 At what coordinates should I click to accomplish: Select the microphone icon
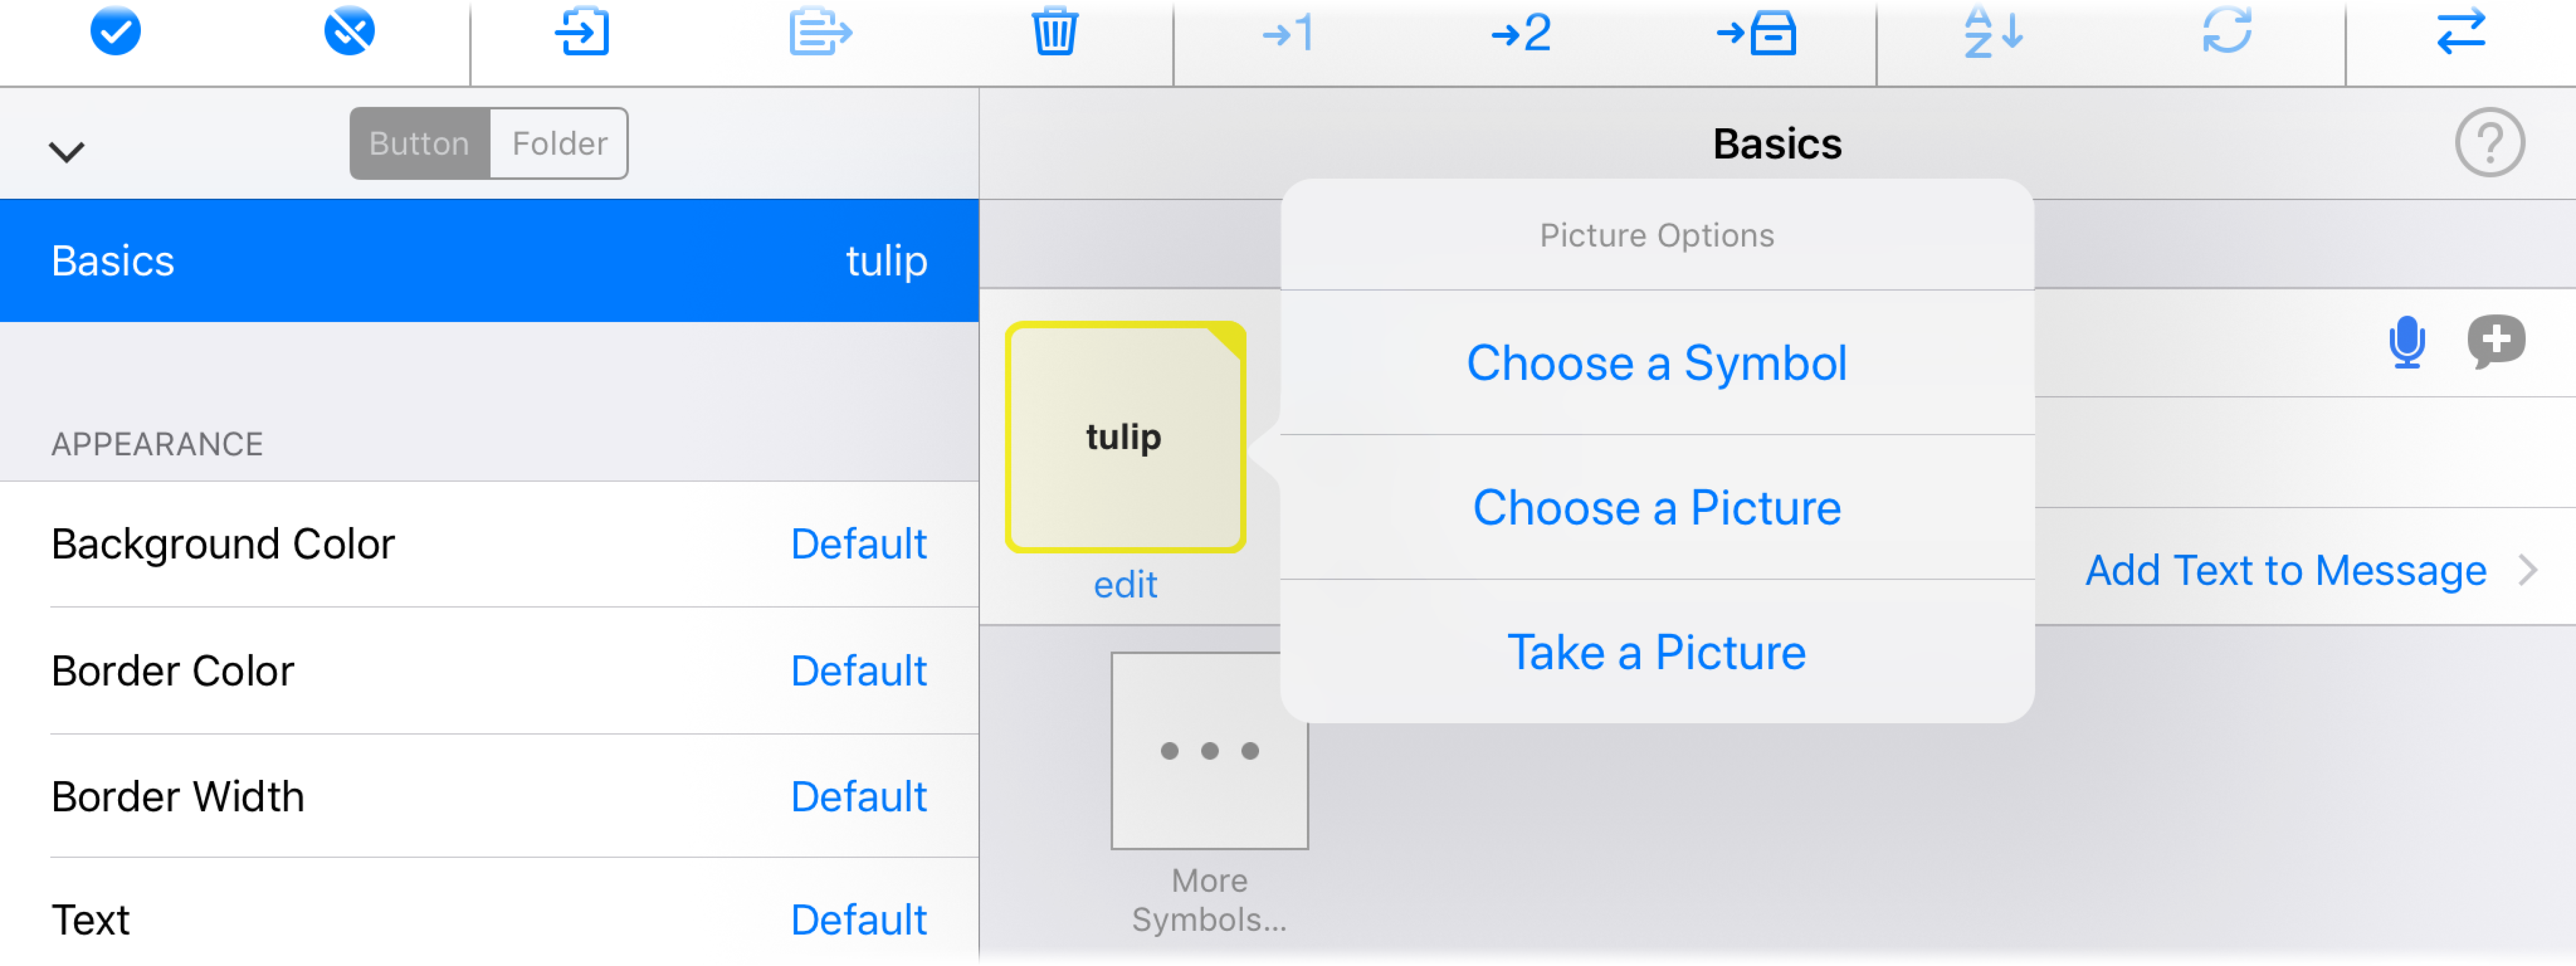tap(2407, 342)
